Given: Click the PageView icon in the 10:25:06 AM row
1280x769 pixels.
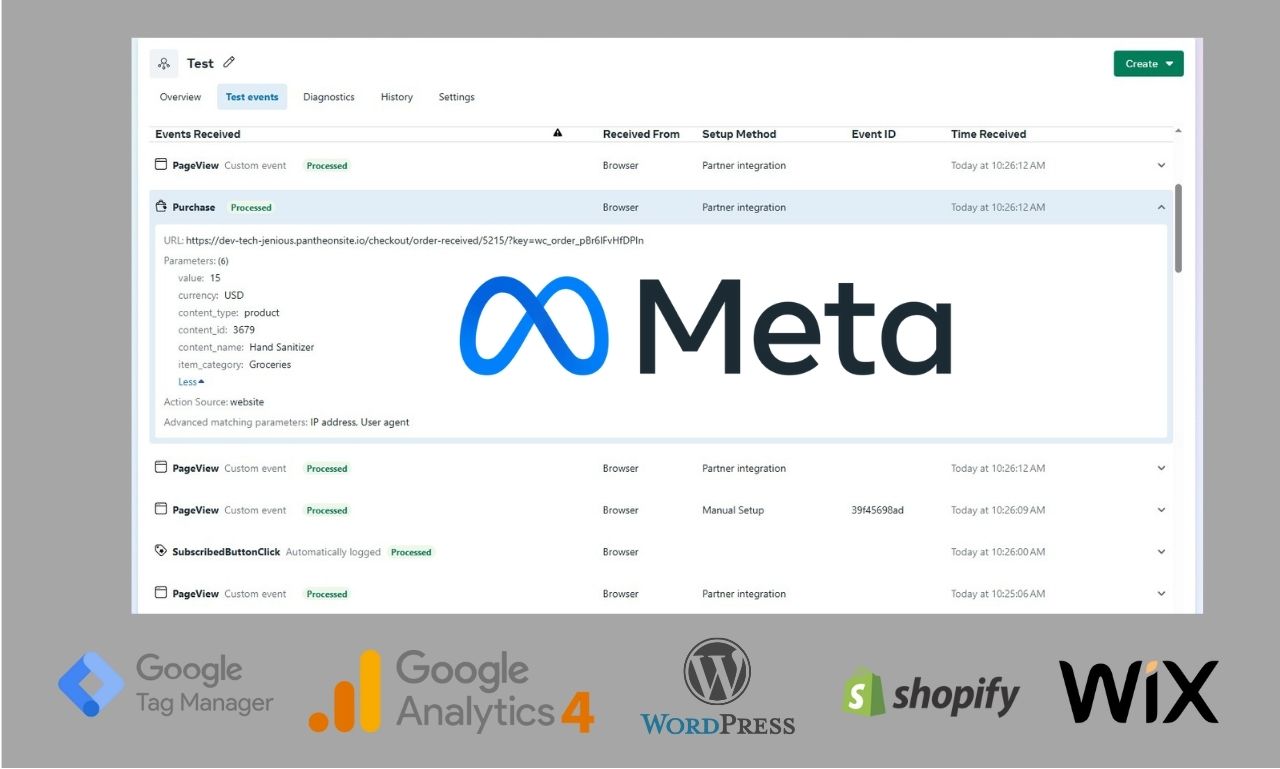Looking at the screenshot, I should coord(160,593).
